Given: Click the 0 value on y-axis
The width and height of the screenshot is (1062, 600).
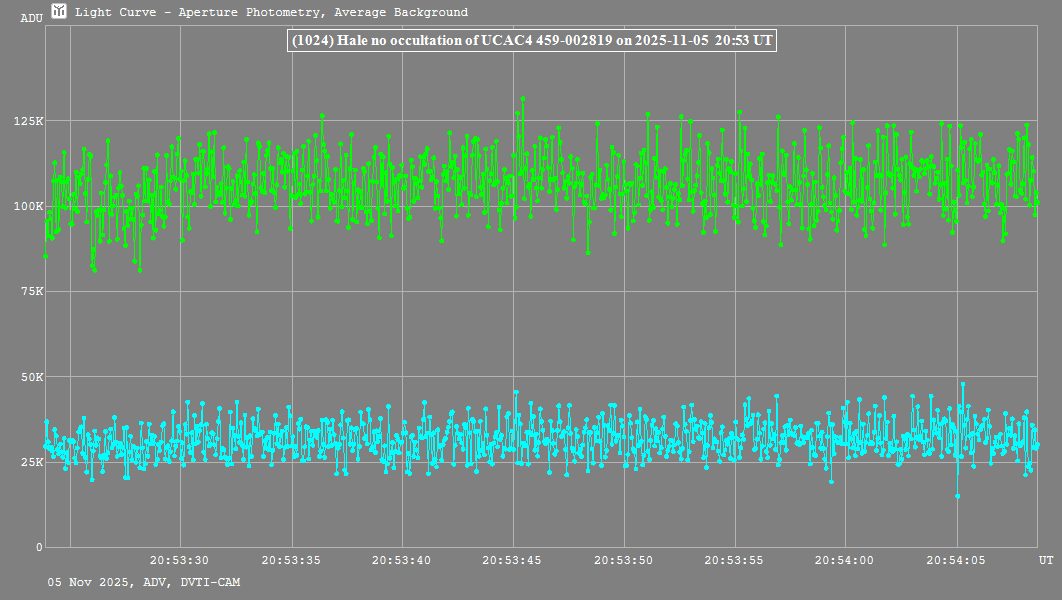Looking at the screenshot, I should tap(39, 548).
